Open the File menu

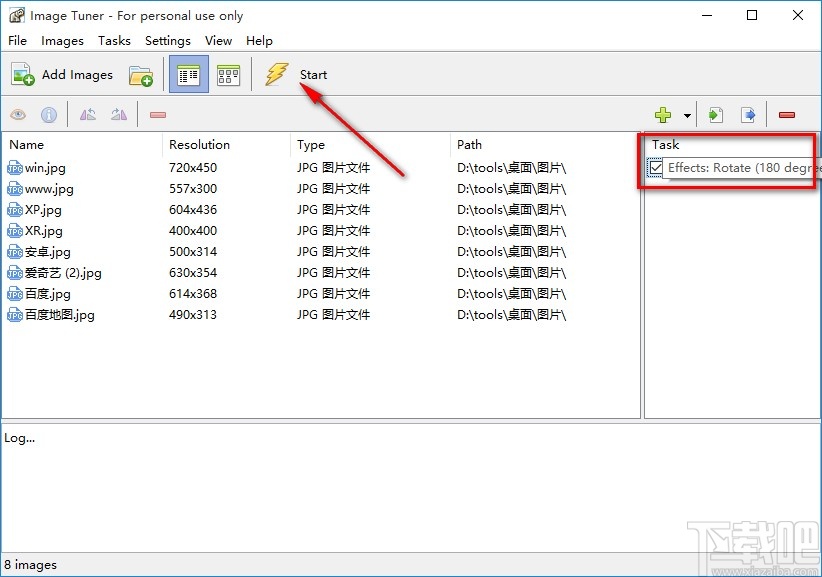17,40
